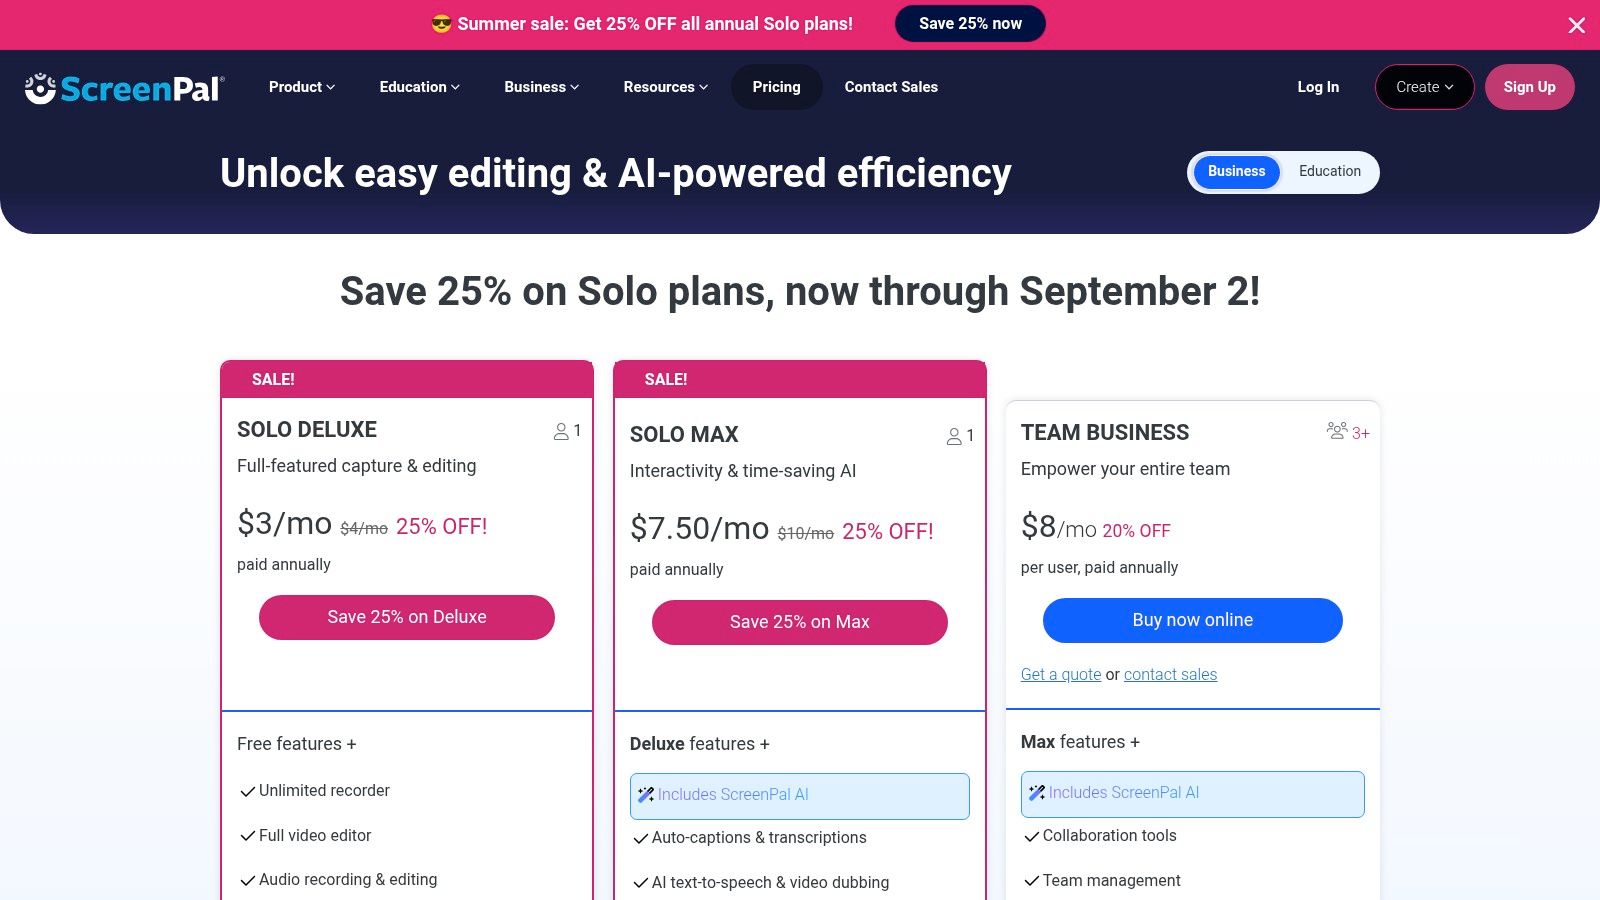Click the single-user icon on Solo Max
The image size is (1600, 900).
point(954,437)
